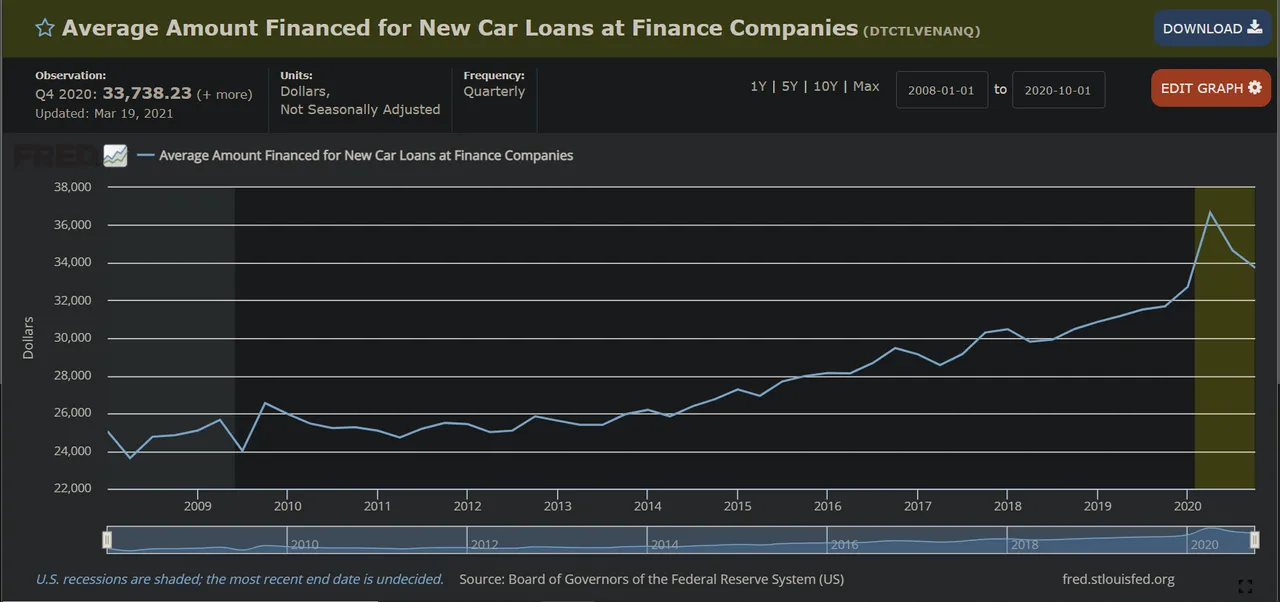Set the range to 5Y
Image resolution: width=1280 pixels, height=602 pixels.
click(789, 87)
